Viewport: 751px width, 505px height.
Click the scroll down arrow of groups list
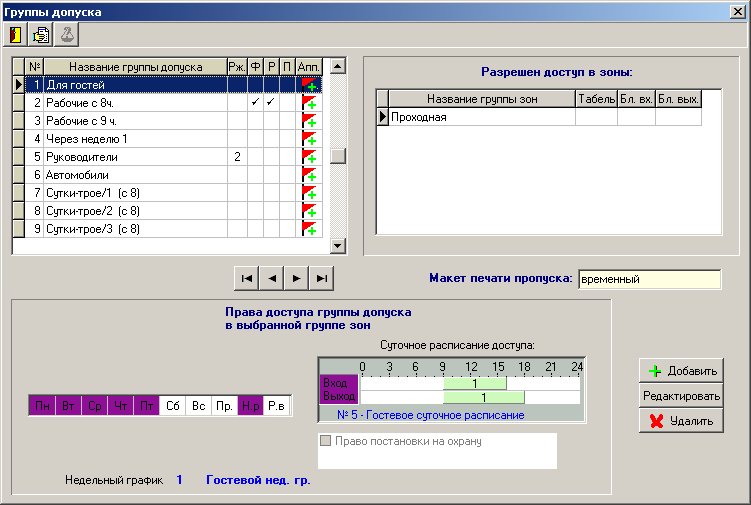tap(338, 246)
